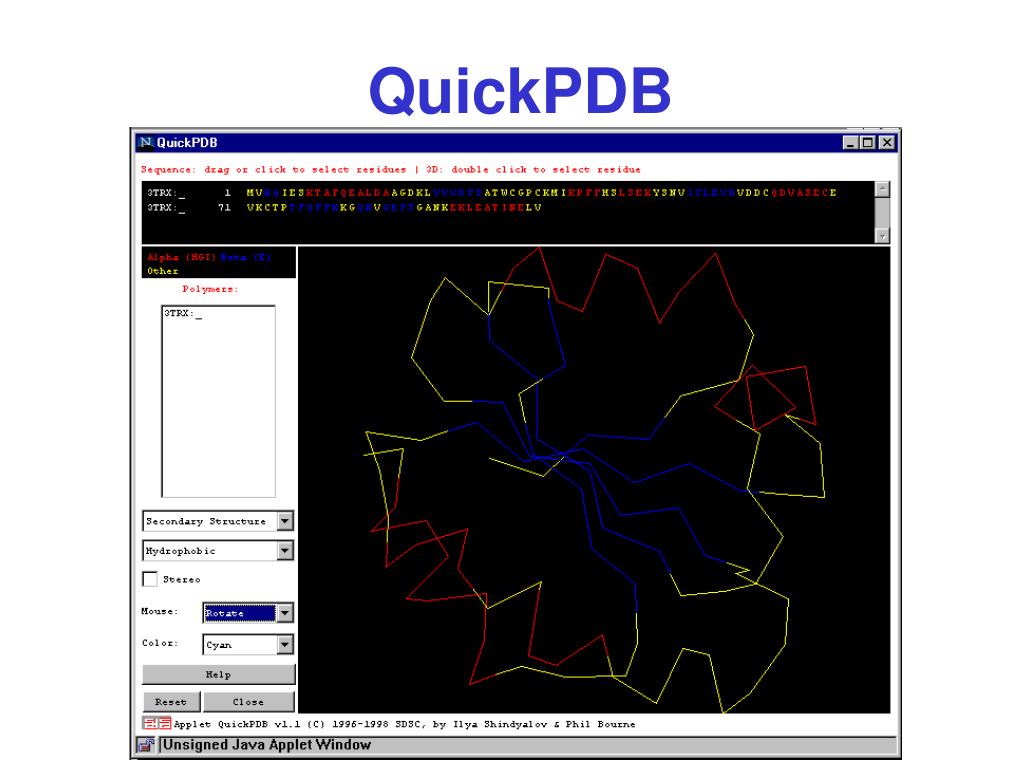The image size is (1024, 768).
Task: Click the Reset button
Action: pos(171,701)
